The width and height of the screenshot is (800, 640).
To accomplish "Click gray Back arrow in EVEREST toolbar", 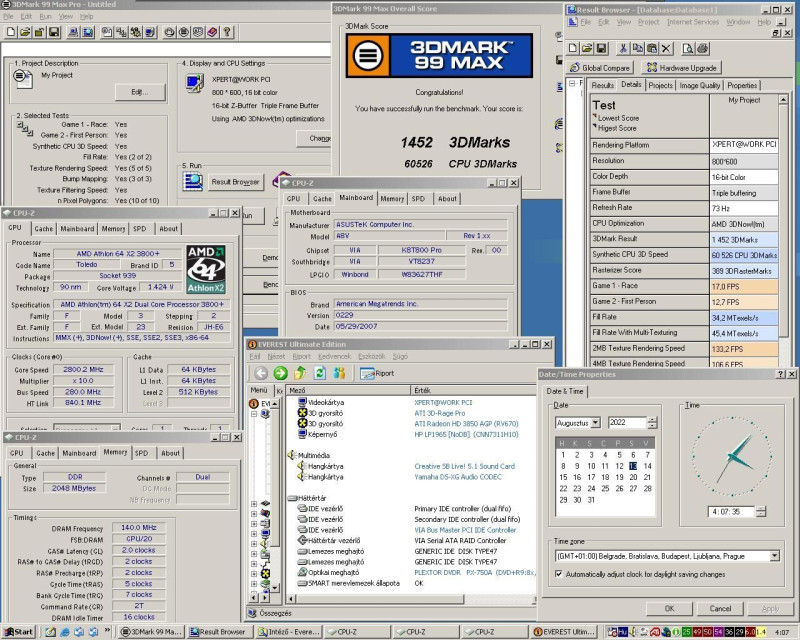I will [261, 373].
